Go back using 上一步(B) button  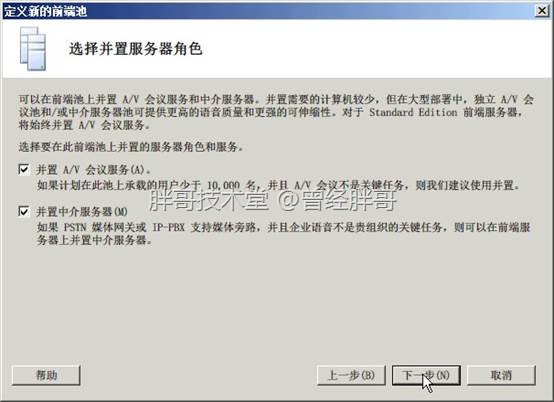(351, 375)
